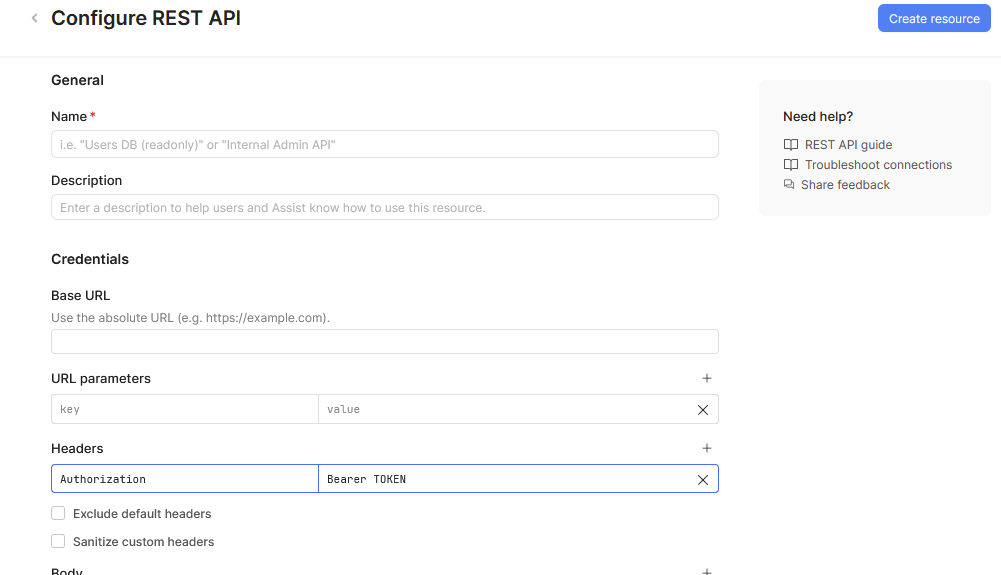This screenshot has height=575, width=1001.
Task: Follow the Share feedback link
Action: 845,185
